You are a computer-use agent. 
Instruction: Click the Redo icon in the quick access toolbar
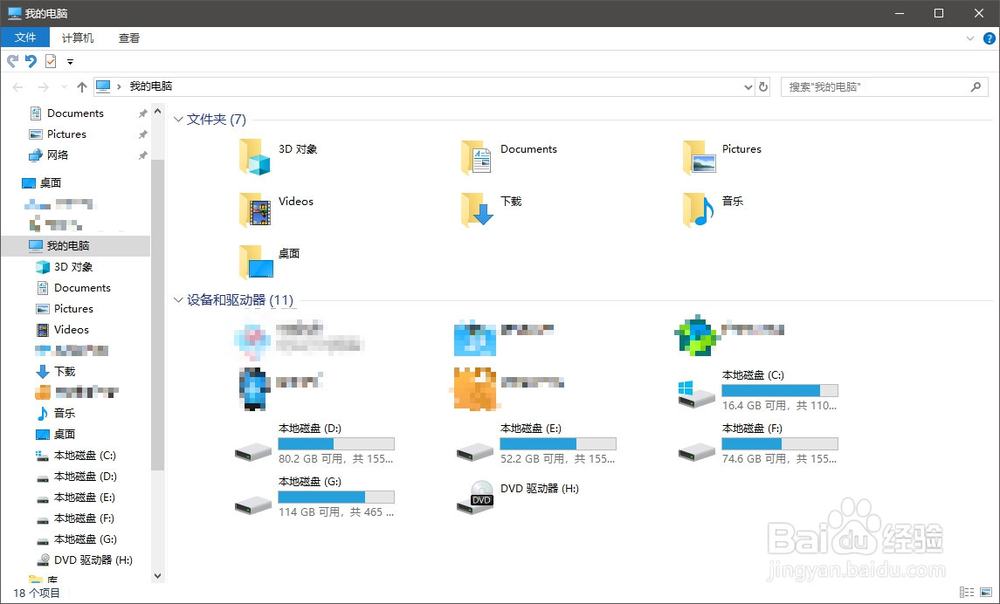tap(12, 61)
